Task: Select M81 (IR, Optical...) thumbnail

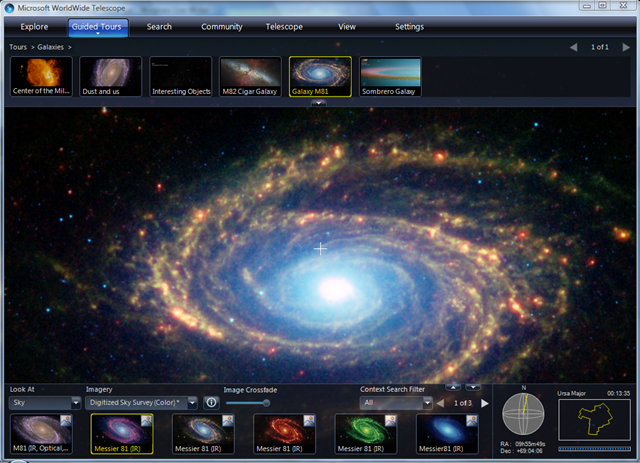Action: point(41,434)
